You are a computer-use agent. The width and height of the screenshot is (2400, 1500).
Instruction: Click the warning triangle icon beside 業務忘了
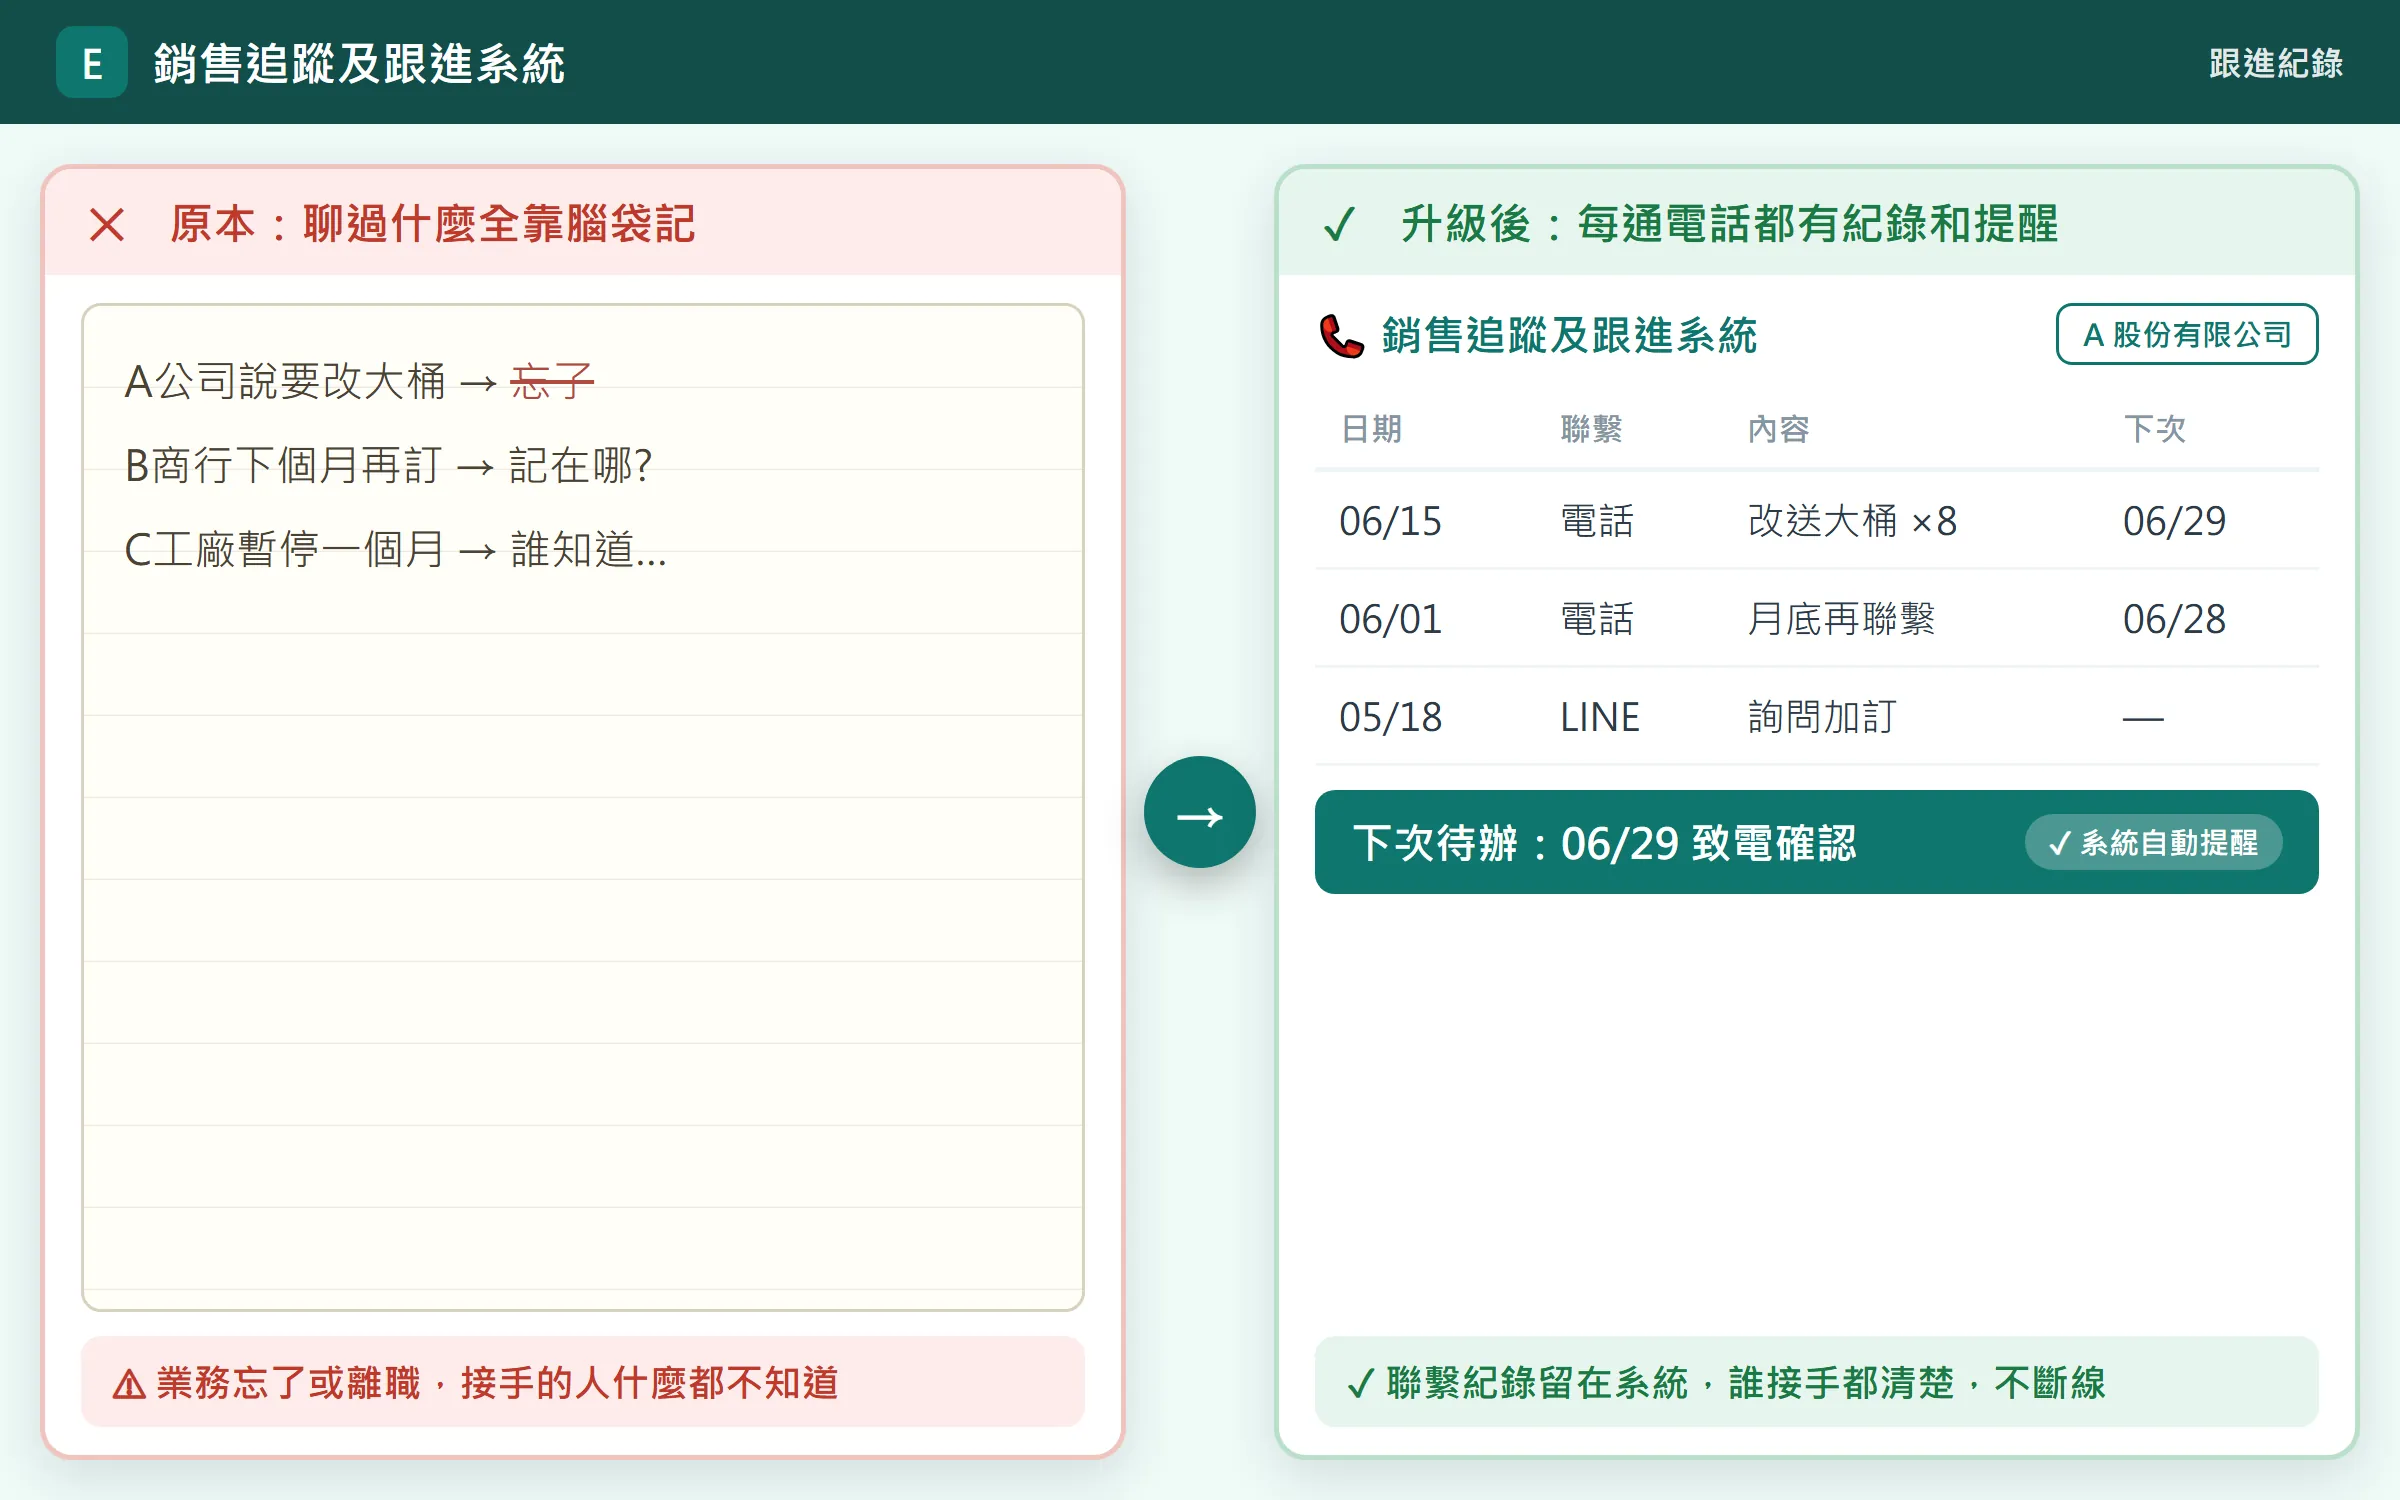tap(129, 1384)
